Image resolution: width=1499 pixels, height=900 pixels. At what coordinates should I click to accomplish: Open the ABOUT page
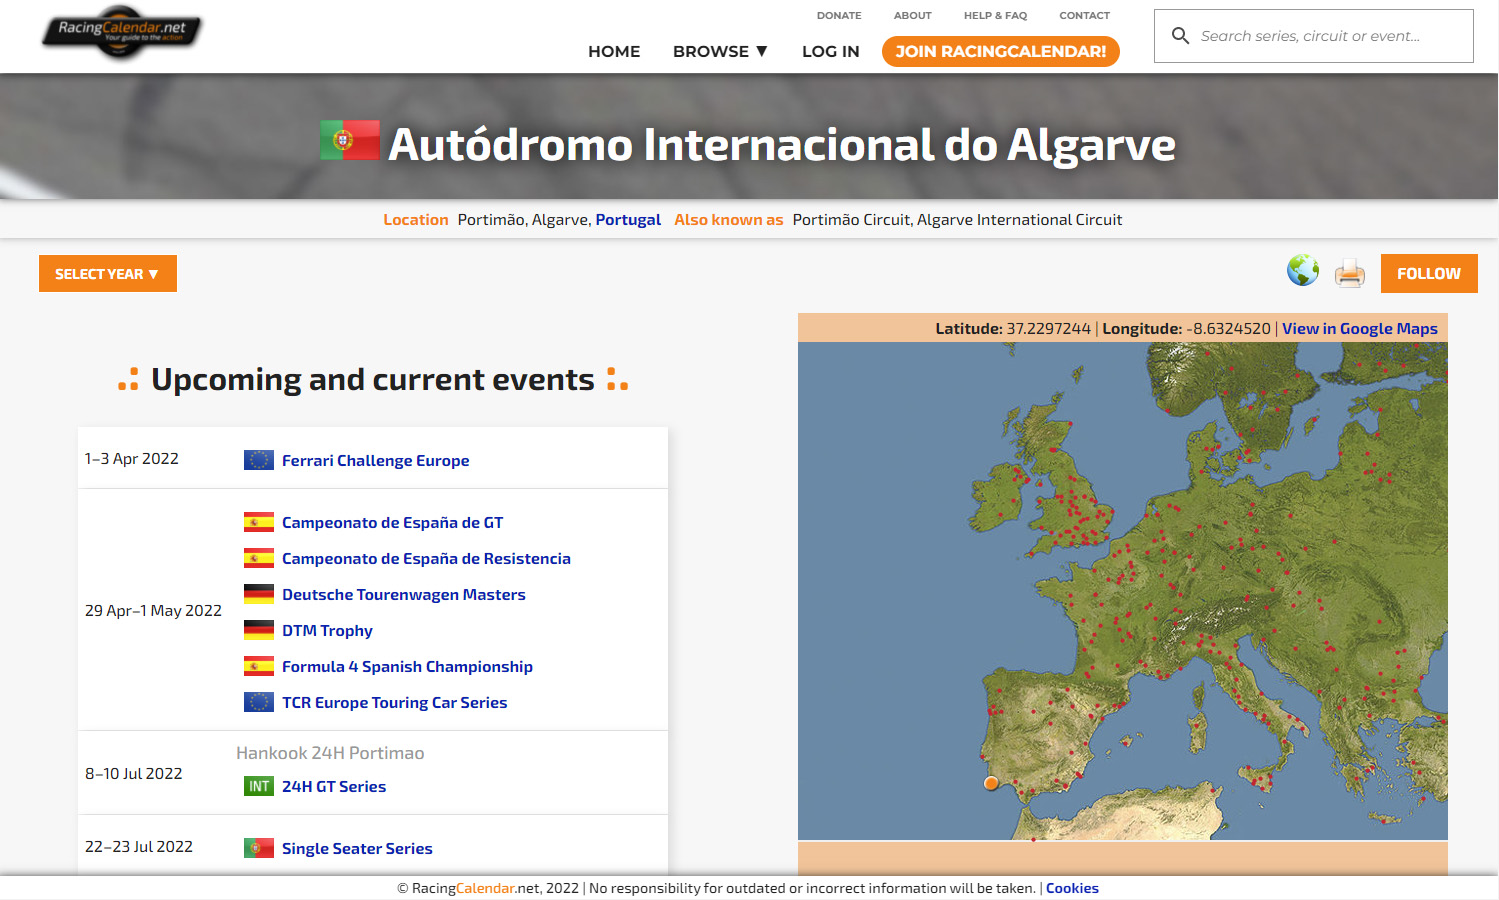[913, 15]
